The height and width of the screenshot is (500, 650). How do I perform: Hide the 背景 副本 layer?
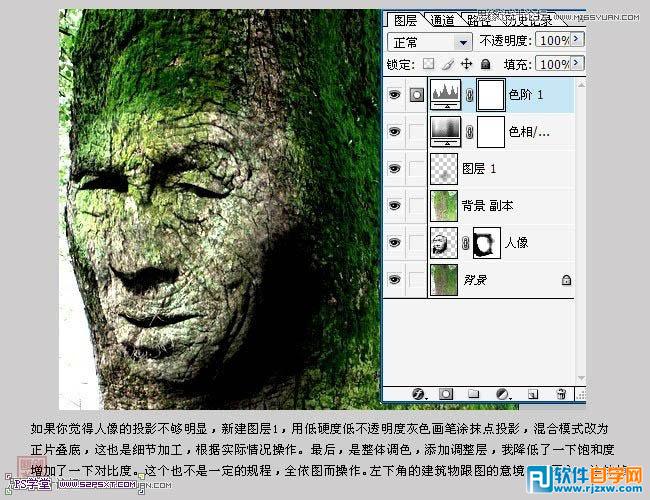tap(394, 206)
